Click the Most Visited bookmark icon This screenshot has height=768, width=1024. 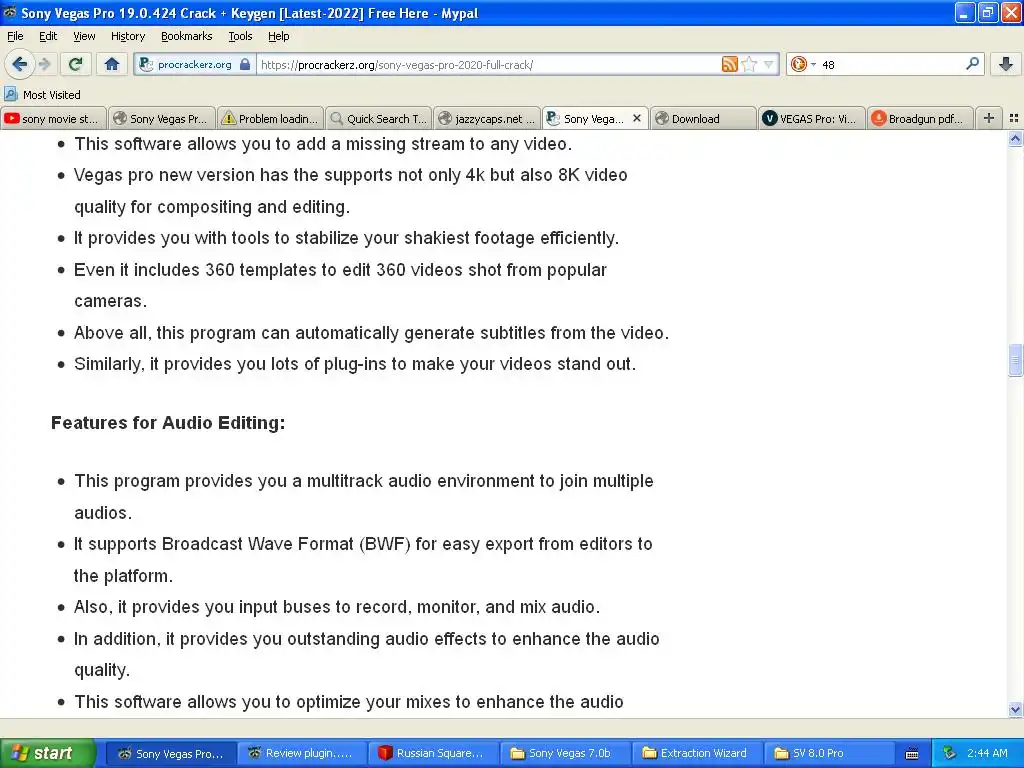pos(10,94)
